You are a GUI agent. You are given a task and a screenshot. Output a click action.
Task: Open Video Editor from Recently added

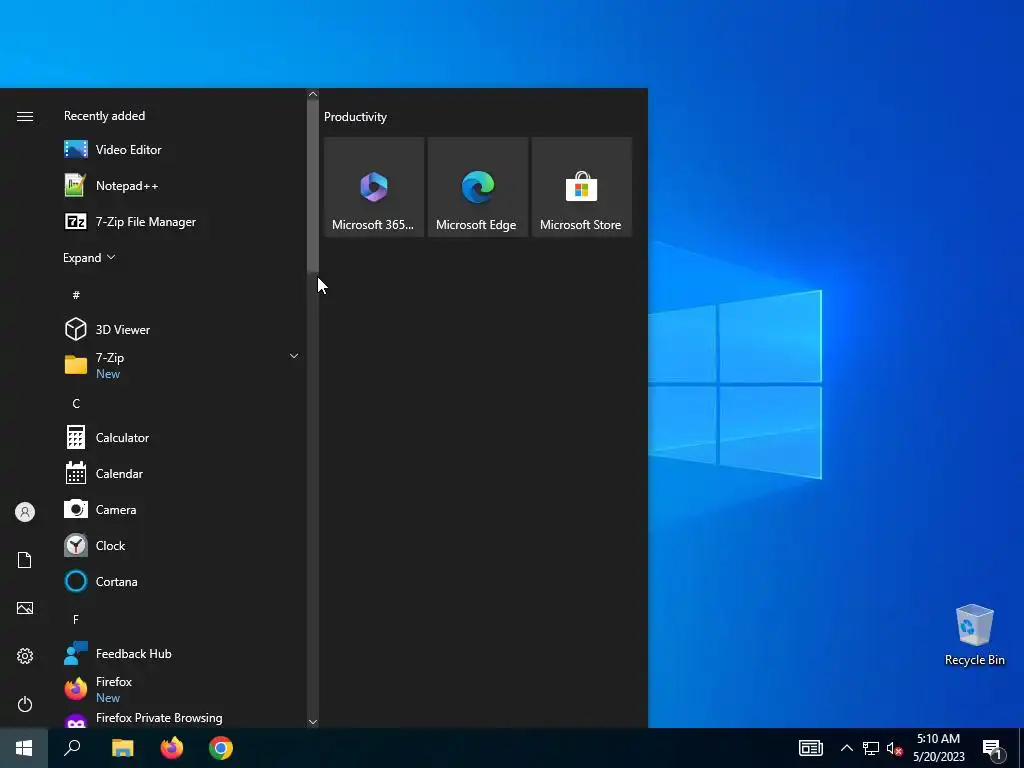pyautogui.click(x=183, y=150)
